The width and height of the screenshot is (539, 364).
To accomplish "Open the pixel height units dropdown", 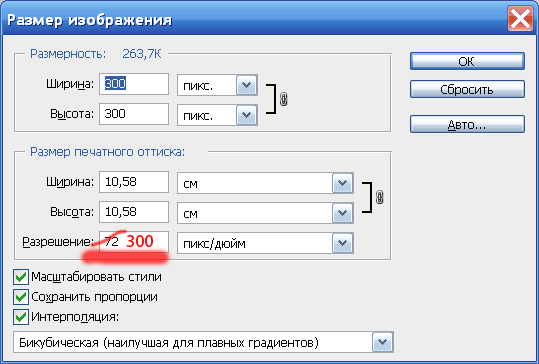I will click(x=217, y=115).
